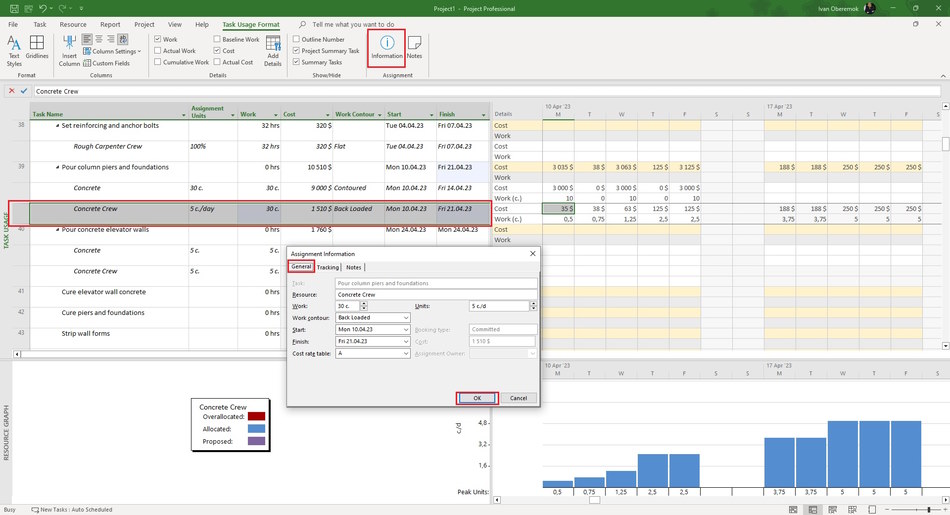Click OK in Assignment Information dialog
Image resolution: width=950 pixels, height=515 pixels.
point(477,398)
